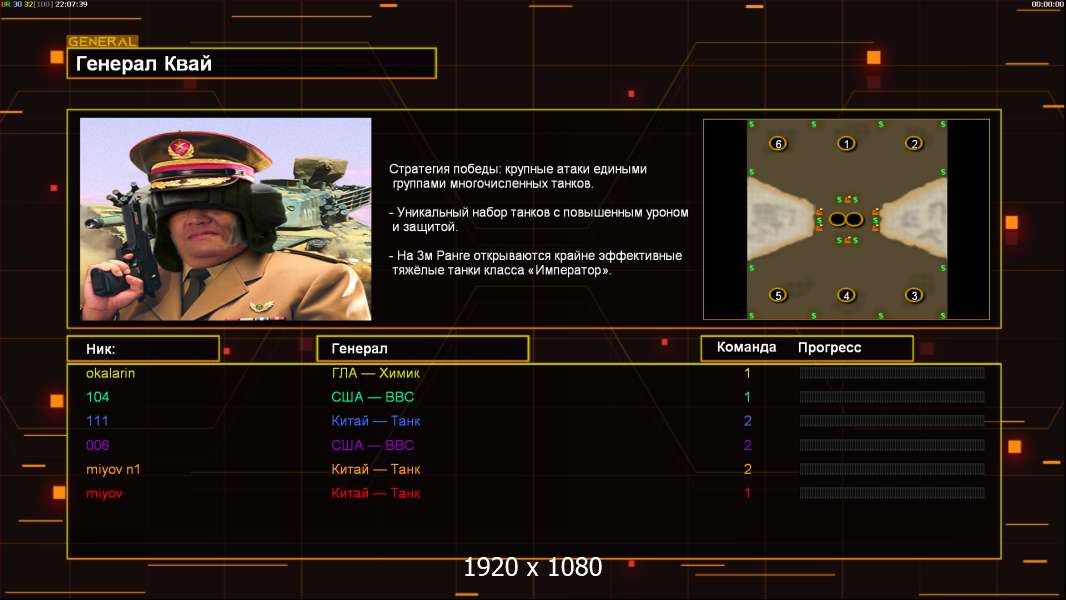Select start position 3 on the map
Screen dimensions: 1066x600
pyautogui.click(x=914, y=295)
